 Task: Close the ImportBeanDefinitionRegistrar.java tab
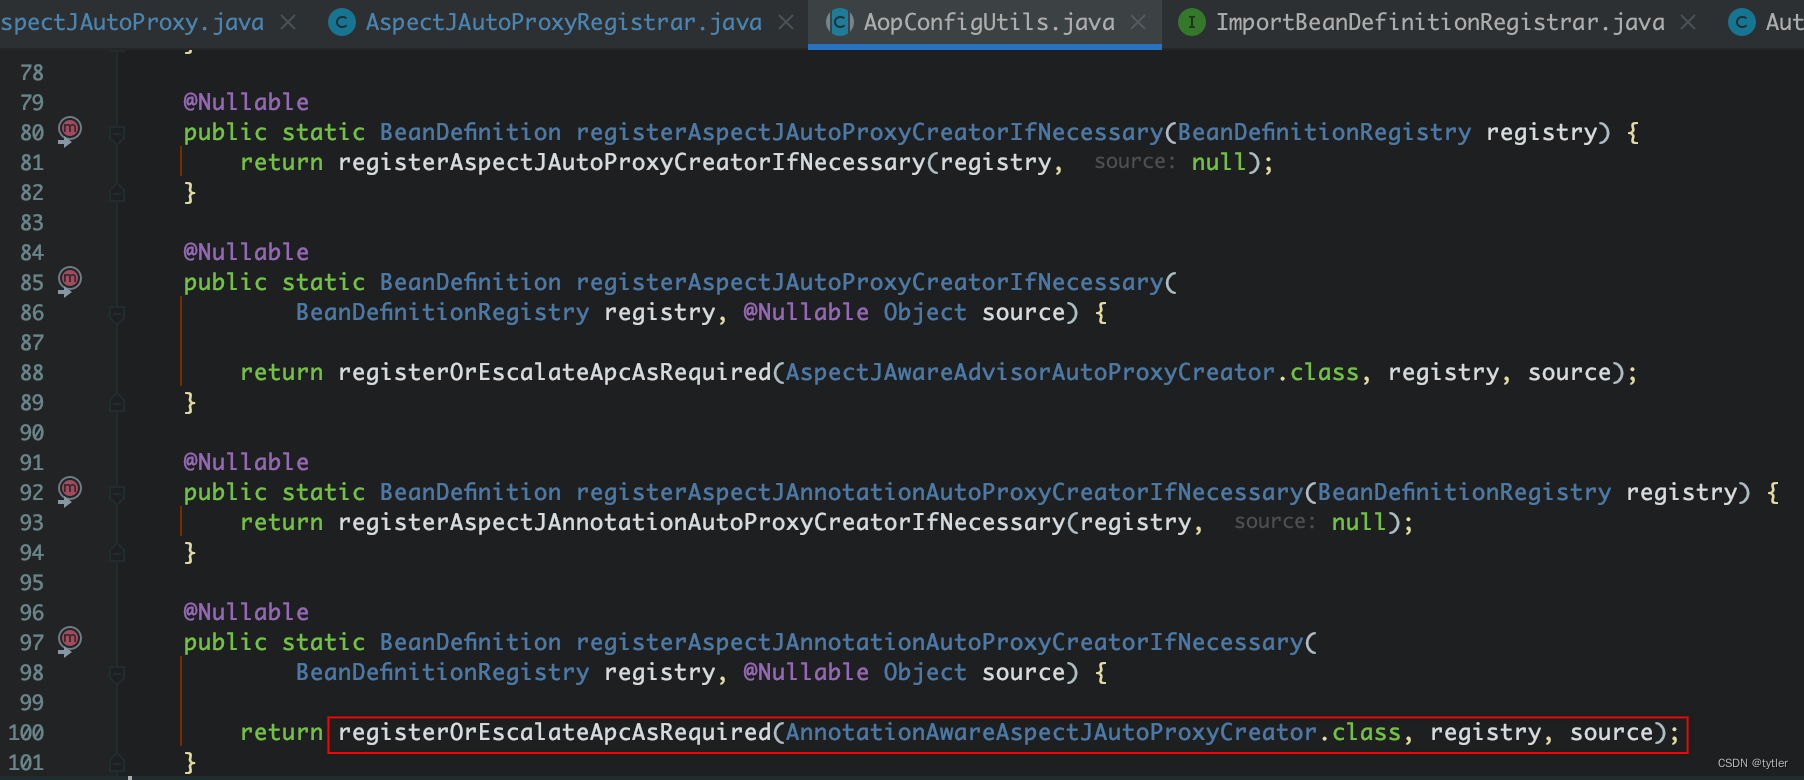tap(1688, 22)
